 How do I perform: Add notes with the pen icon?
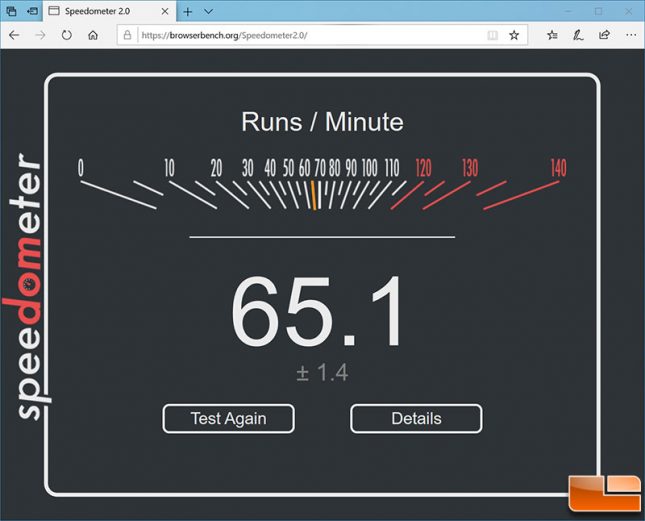pyautogui.click(x=578, y=35)
